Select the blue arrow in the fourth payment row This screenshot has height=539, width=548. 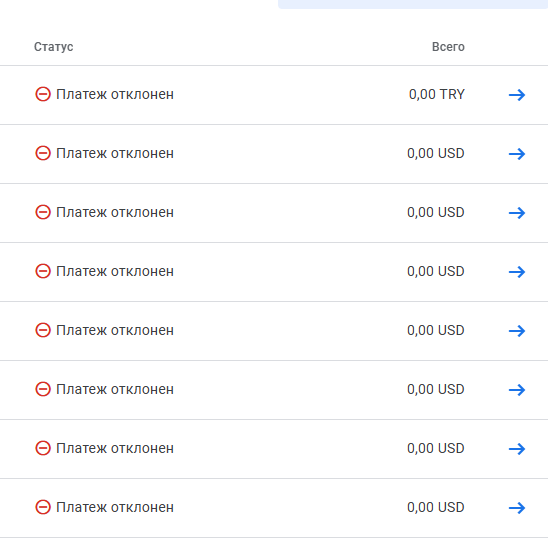(517, 272)
